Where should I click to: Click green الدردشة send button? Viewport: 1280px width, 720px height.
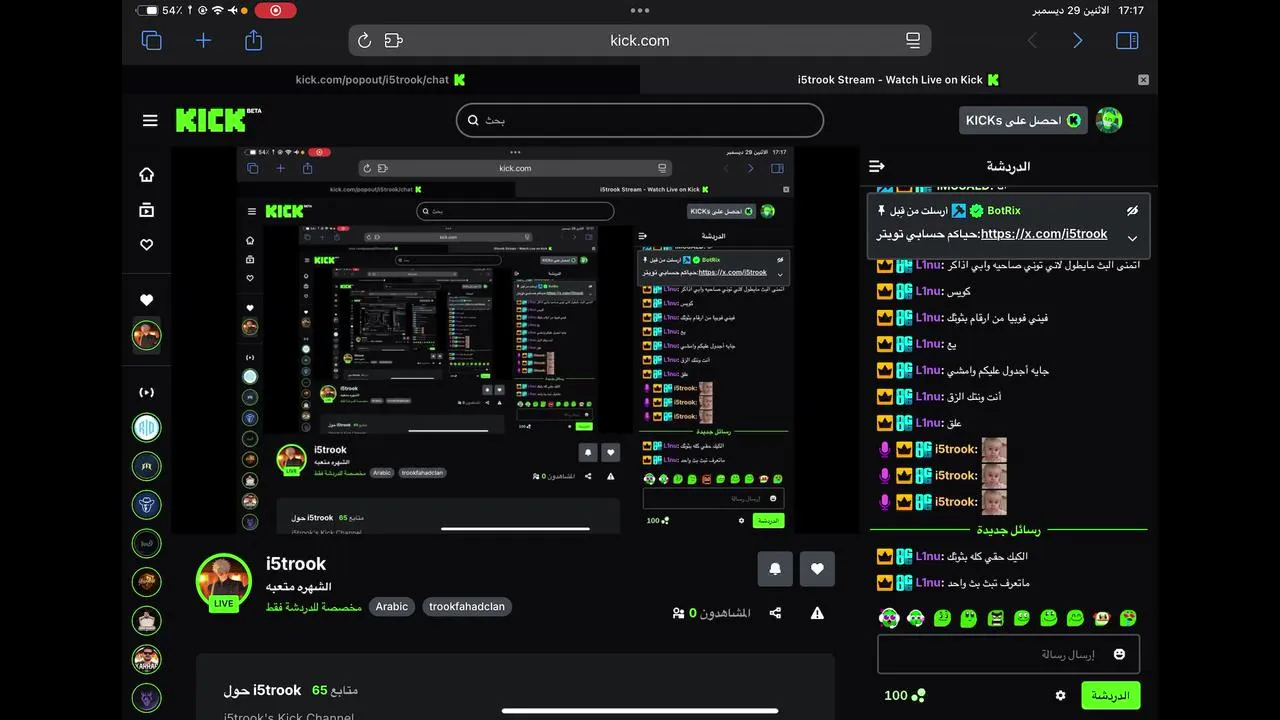[1110, 695]
